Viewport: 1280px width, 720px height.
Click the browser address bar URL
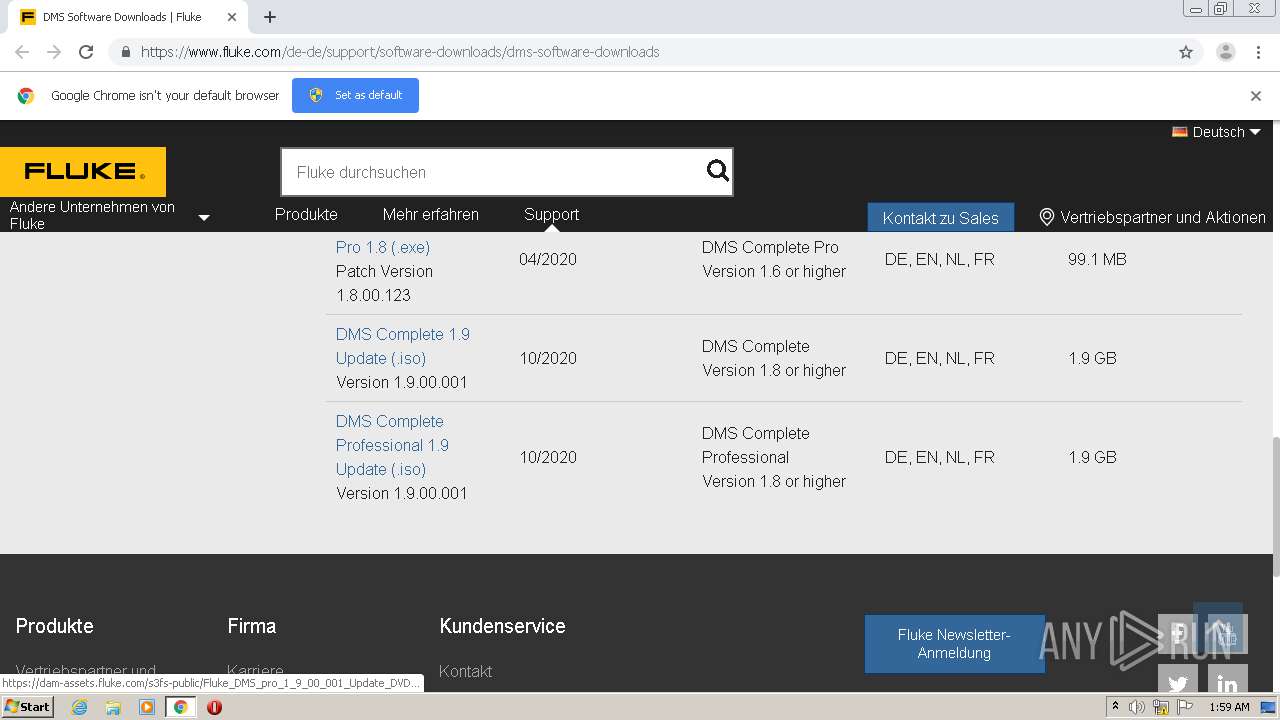click(x=400, y=52)
